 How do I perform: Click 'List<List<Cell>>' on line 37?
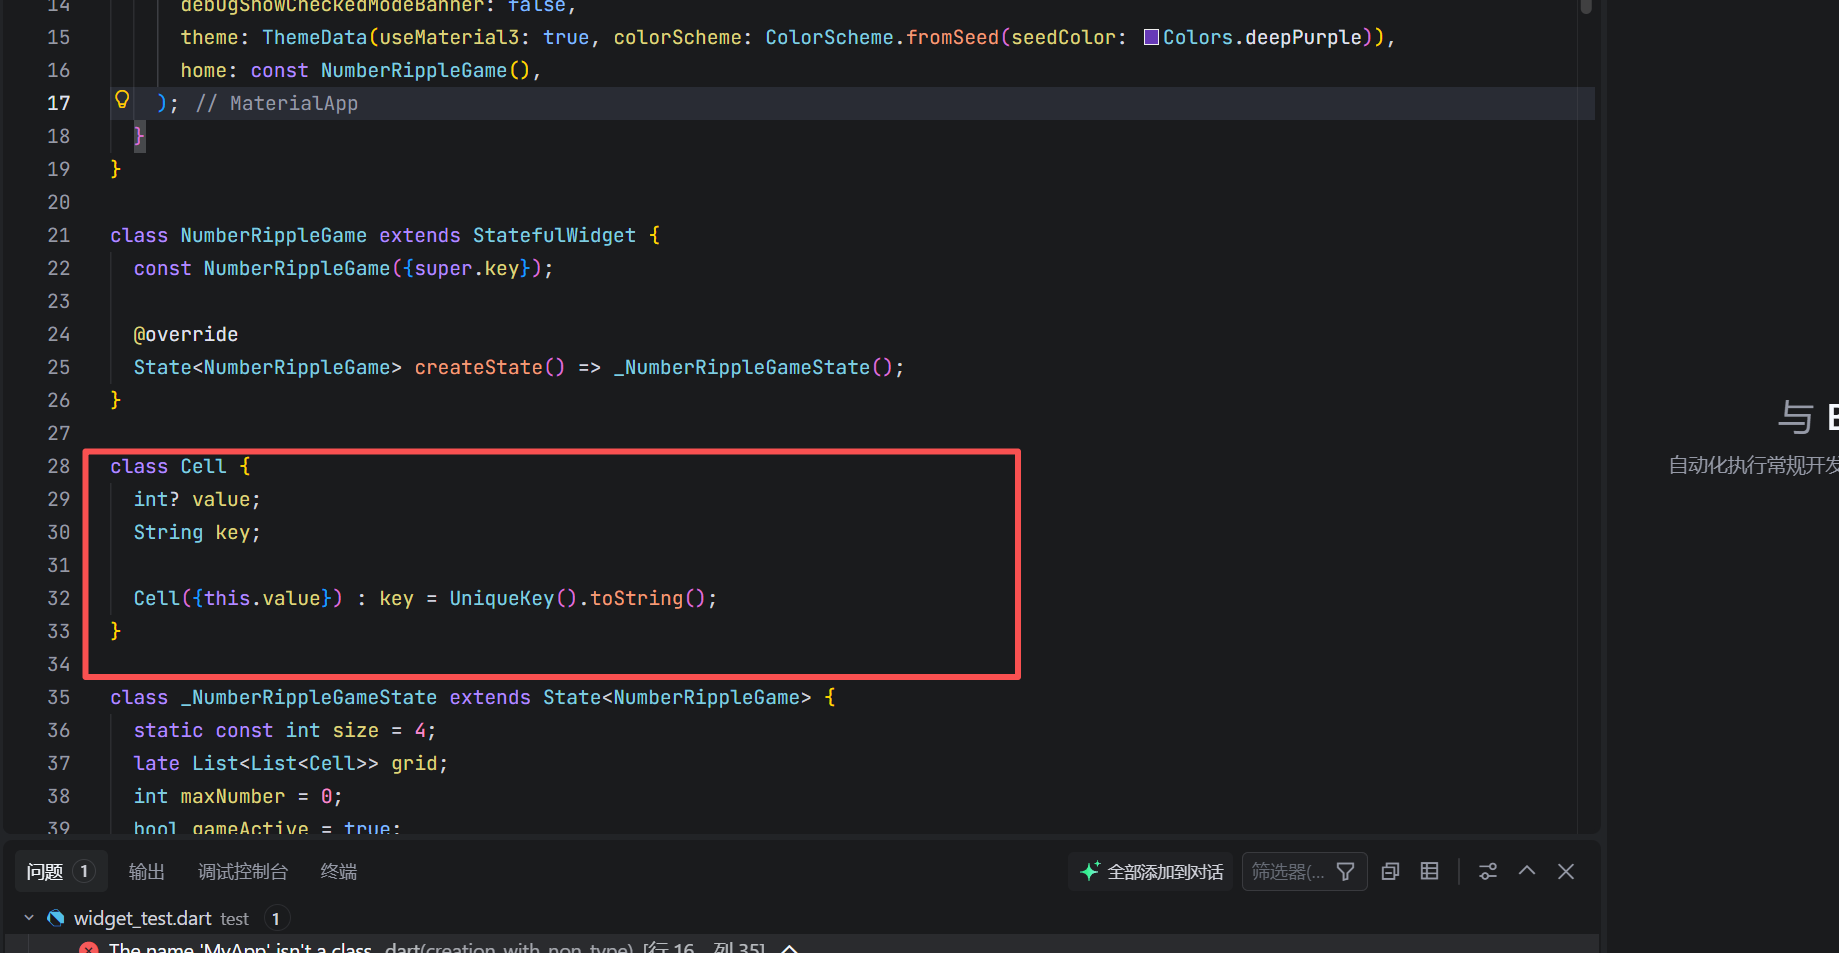286,763
